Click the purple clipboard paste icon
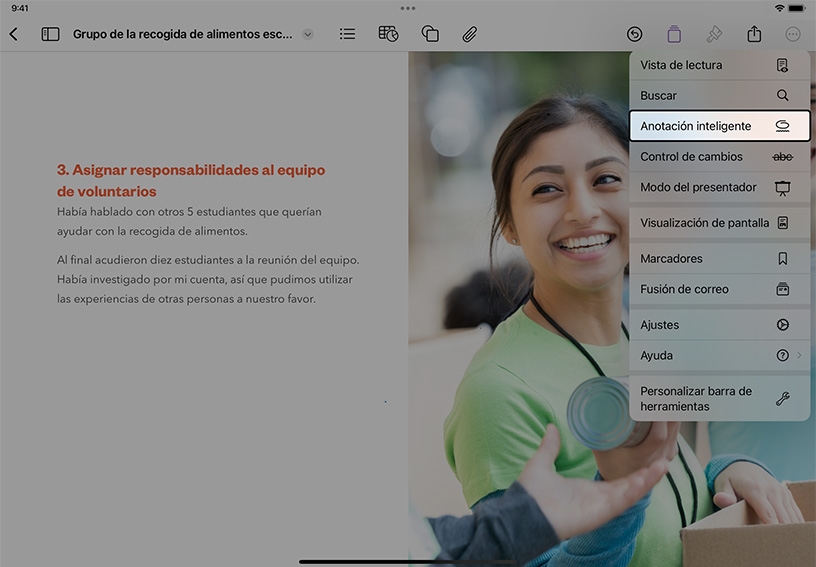This screenshot has width=816, height=567. pos(674,34)
